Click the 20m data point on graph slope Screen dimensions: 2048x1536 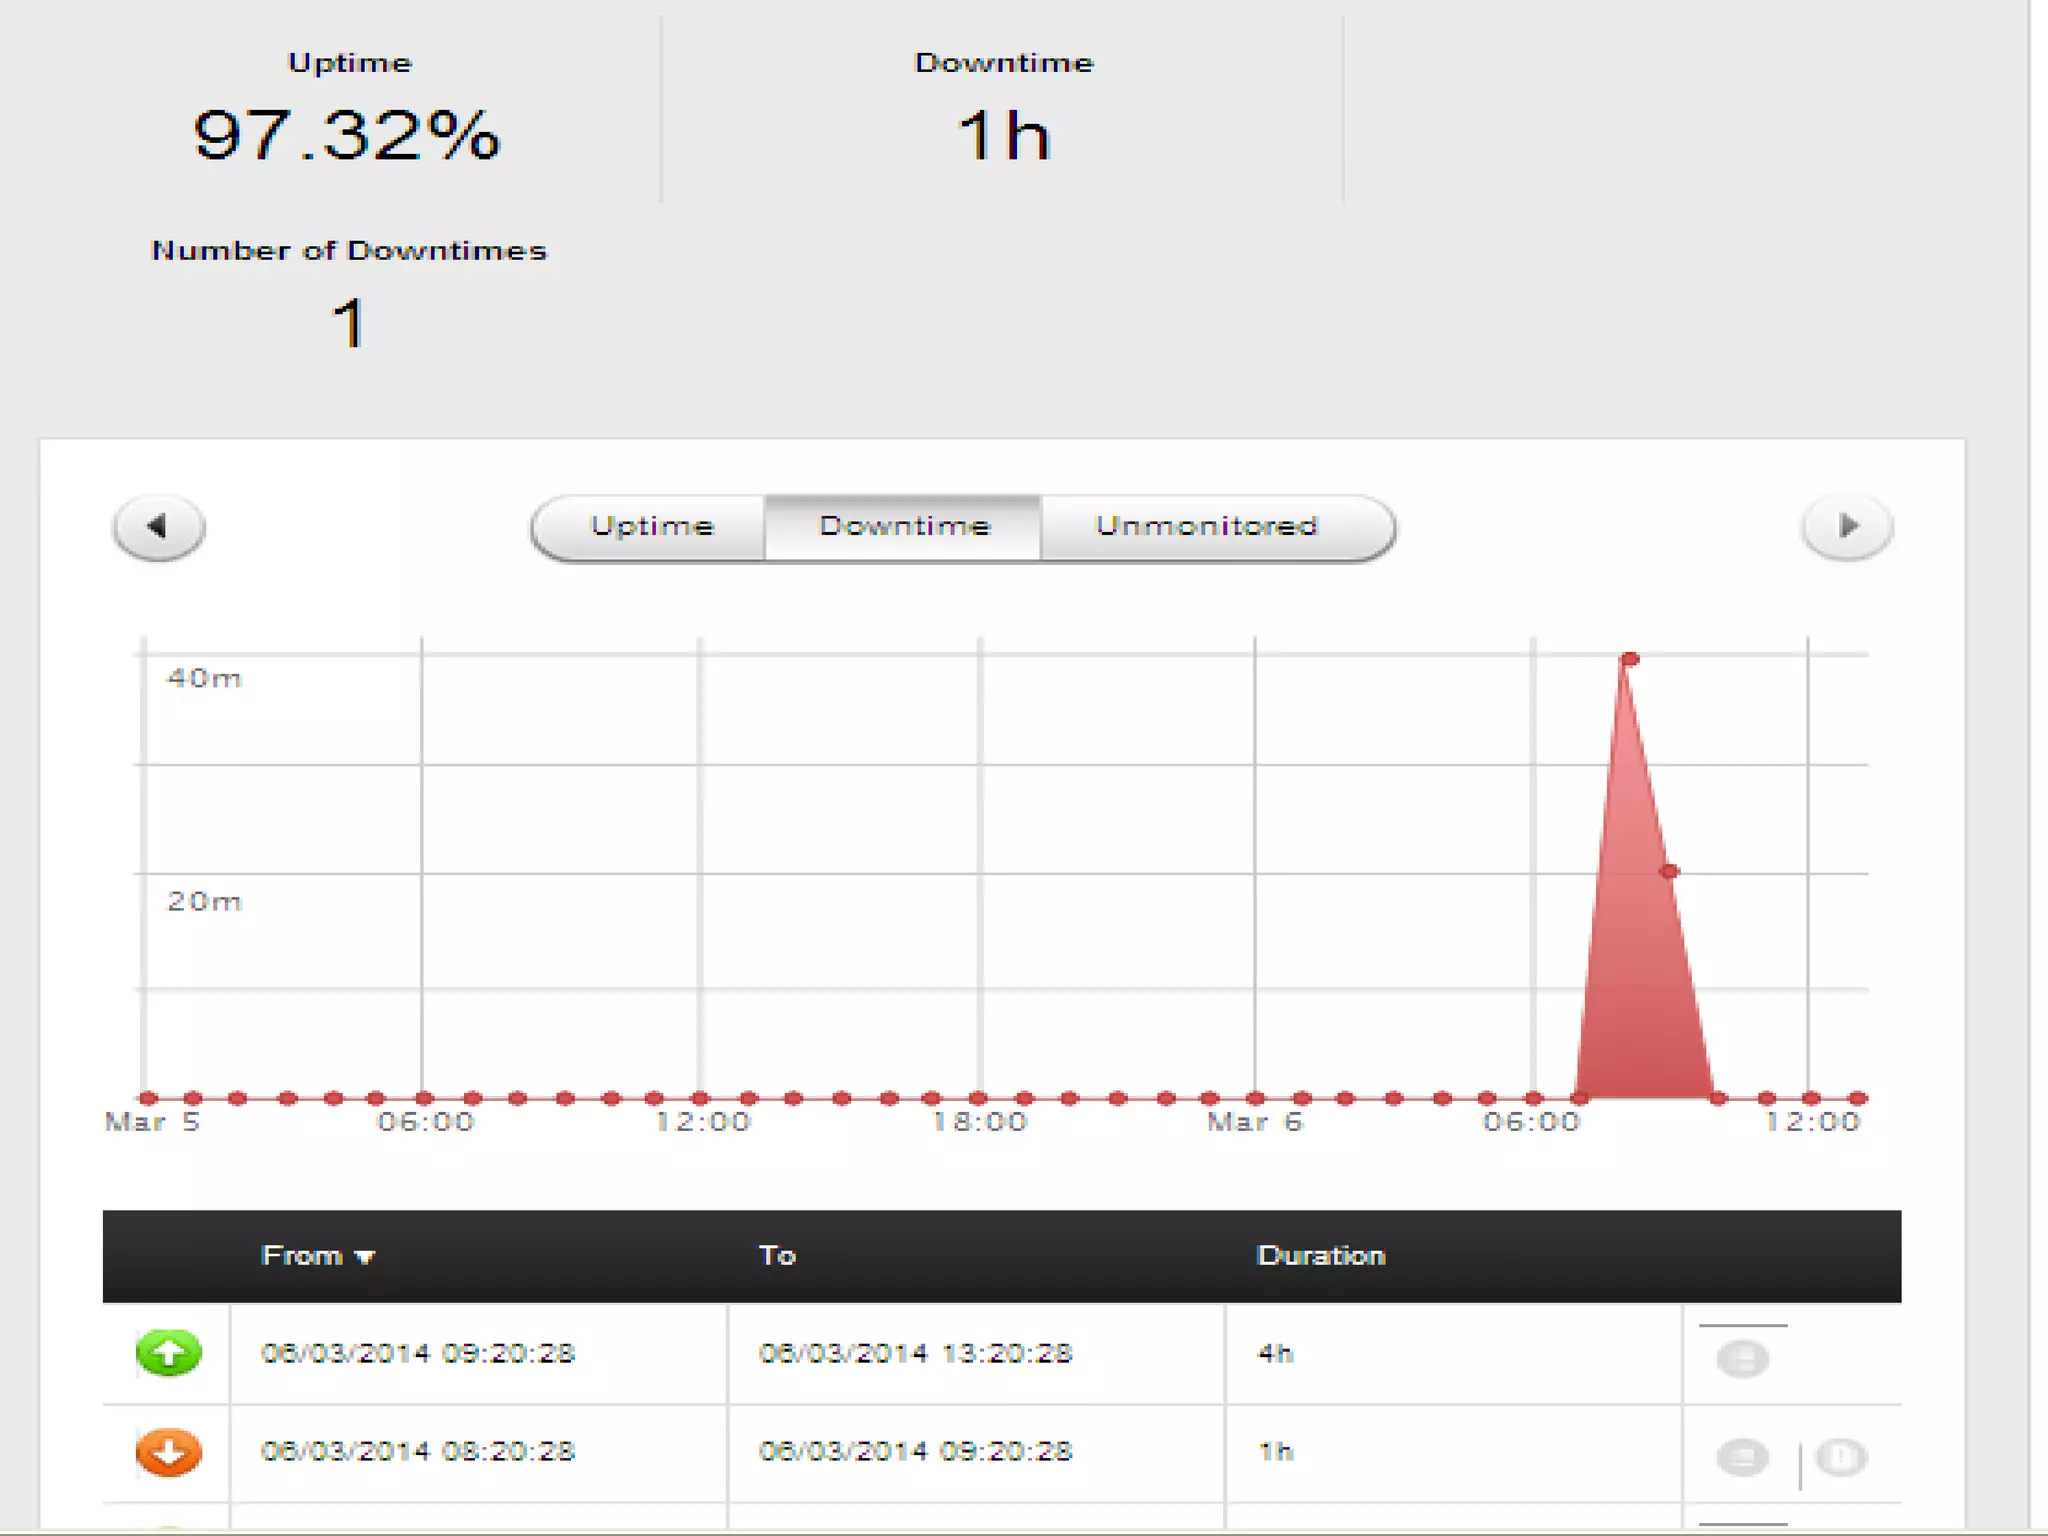(1669, 872)
